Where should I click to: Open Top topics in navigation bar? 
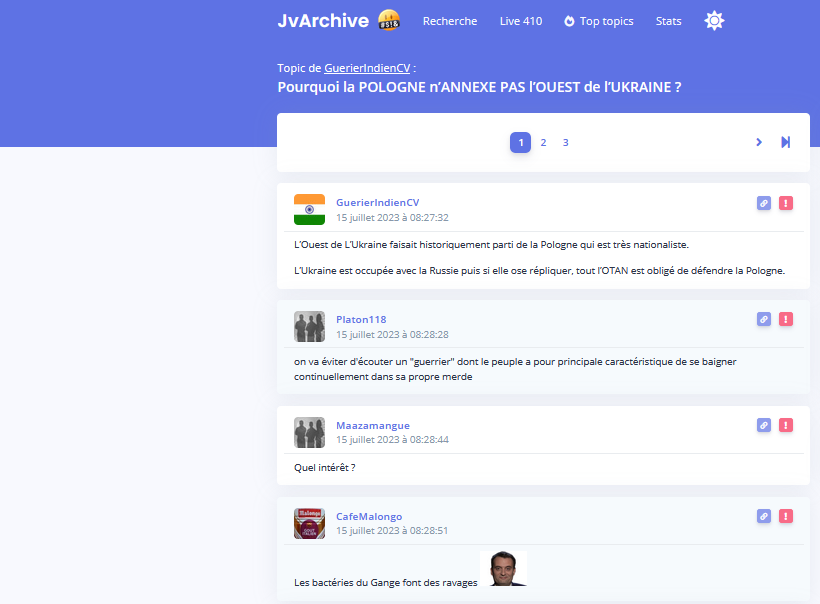(x=598, y=21)
